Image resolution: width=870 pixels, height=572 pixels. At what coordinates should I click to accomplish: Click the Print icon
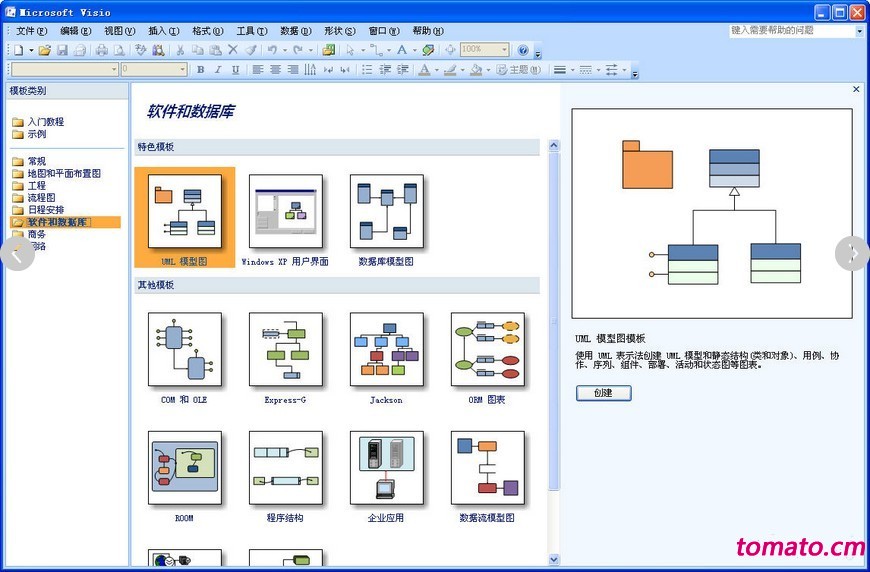tap(102, 50)
